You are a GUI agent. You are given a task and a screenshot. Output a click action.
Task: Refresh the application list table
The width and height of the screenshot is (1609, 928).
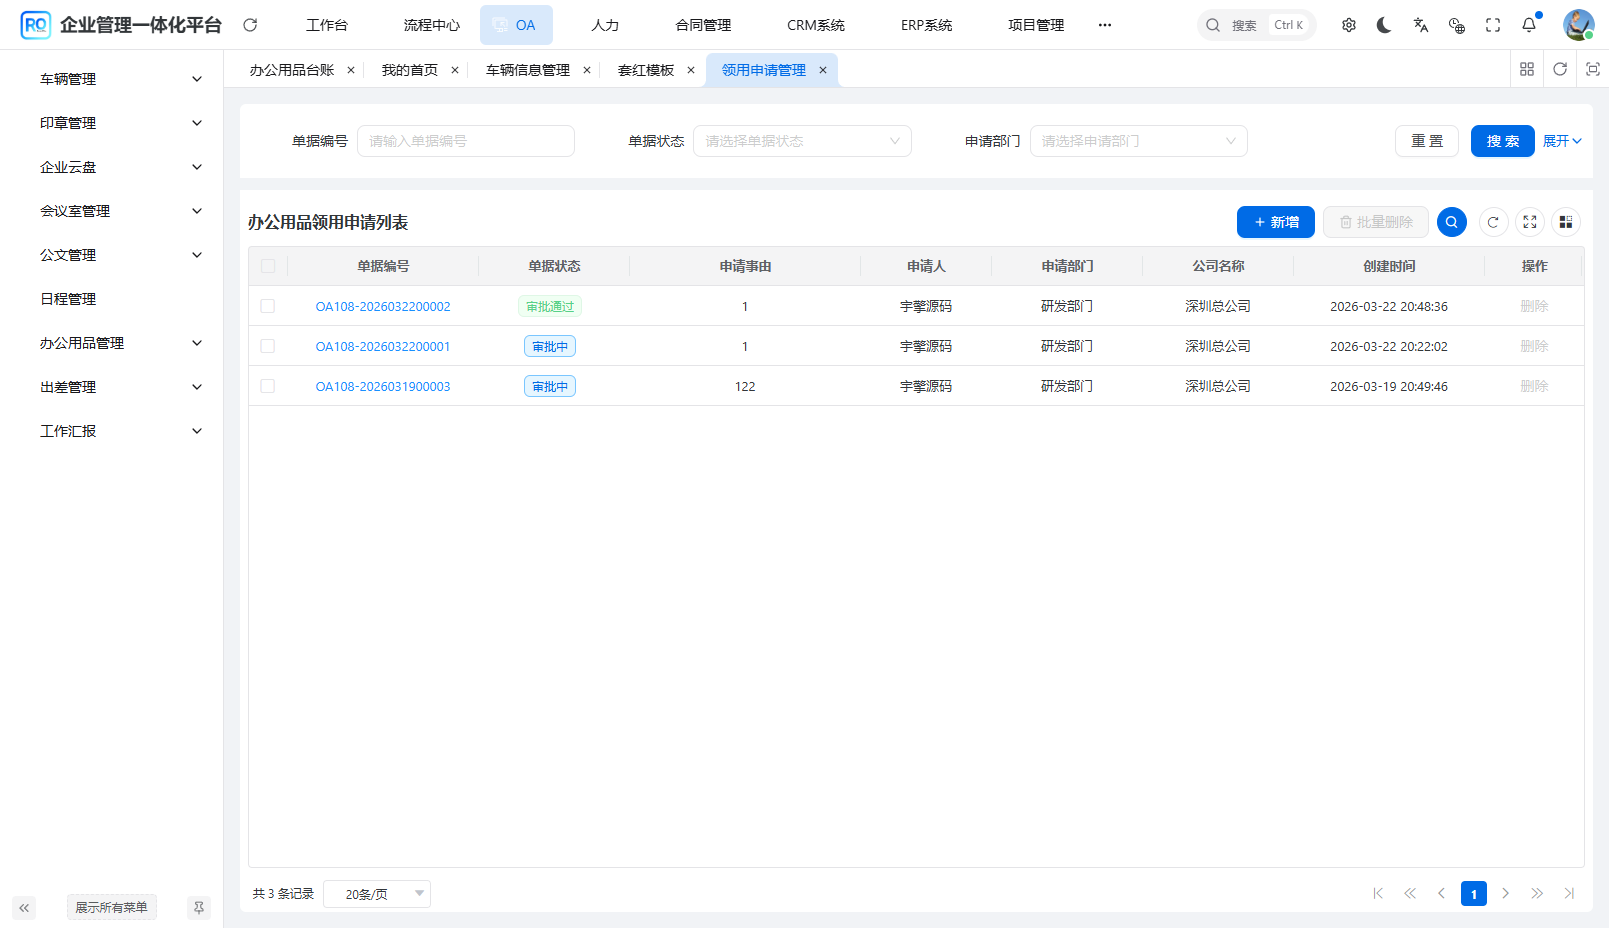[1493, 222]
